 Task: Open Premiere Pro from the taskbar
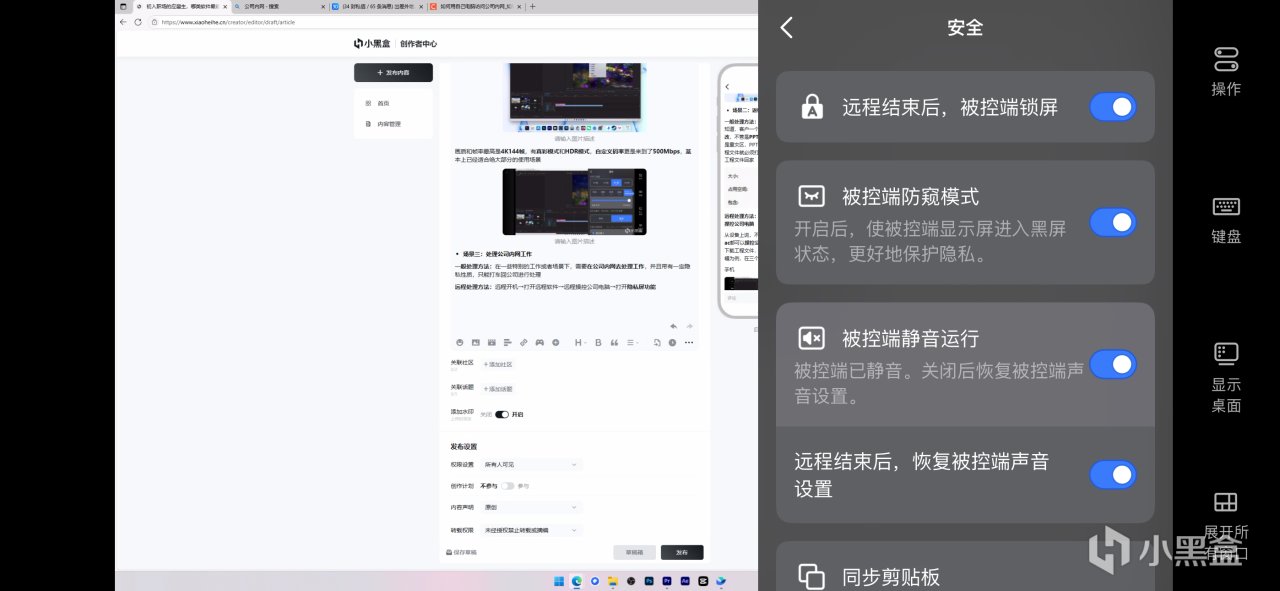[x=667, y=581]
